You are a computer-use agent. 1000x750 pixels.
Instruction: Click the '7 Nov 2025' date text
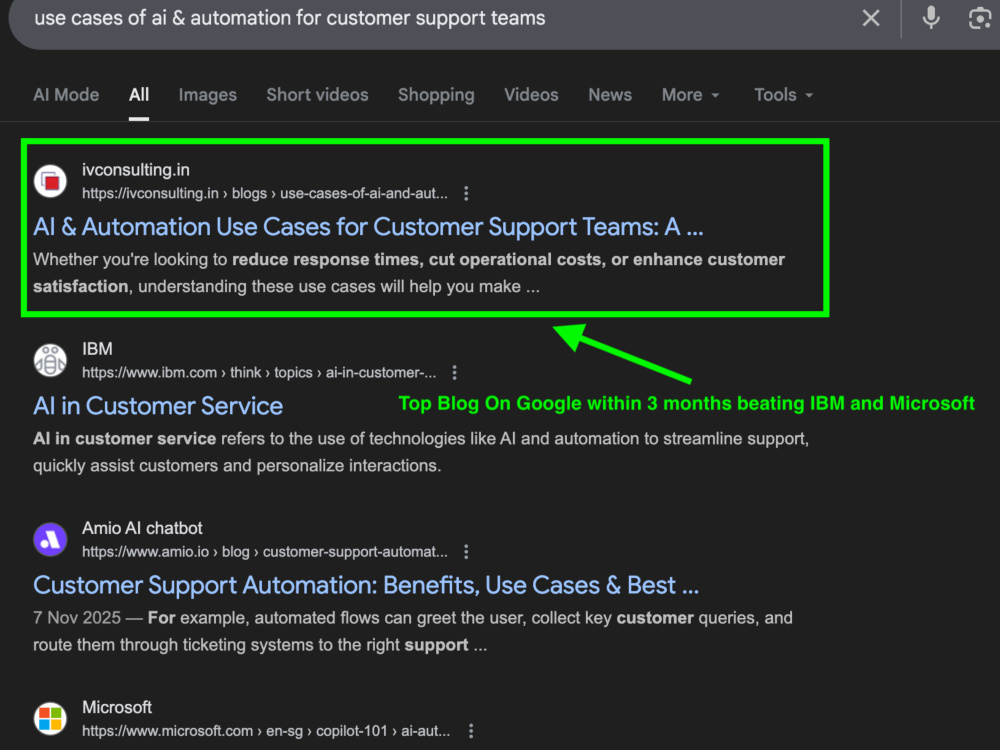[x=77, y=618]
